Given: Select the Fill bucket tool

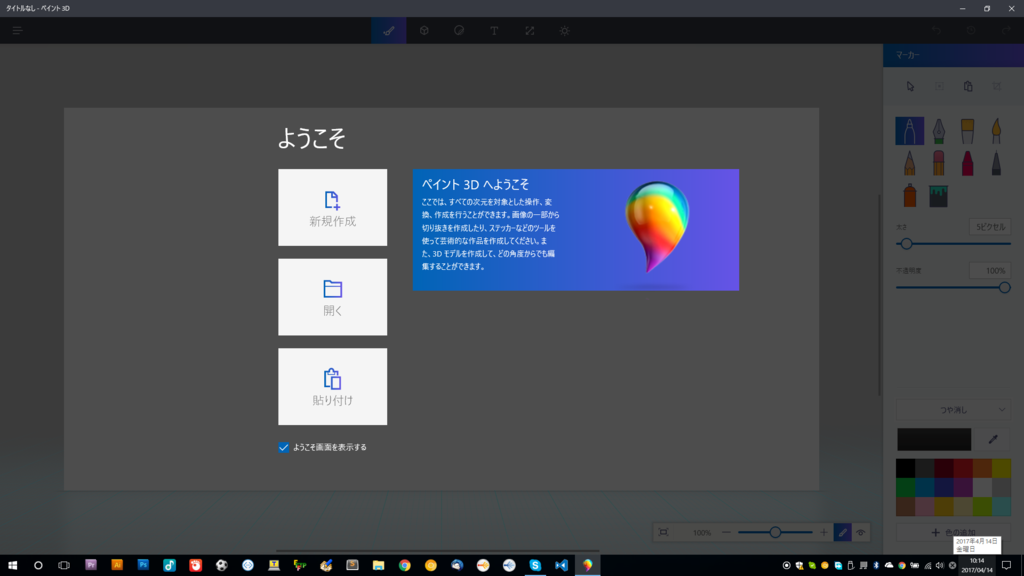Looking at the screenshot, I should pyautogui.click(x=938, y=195).
